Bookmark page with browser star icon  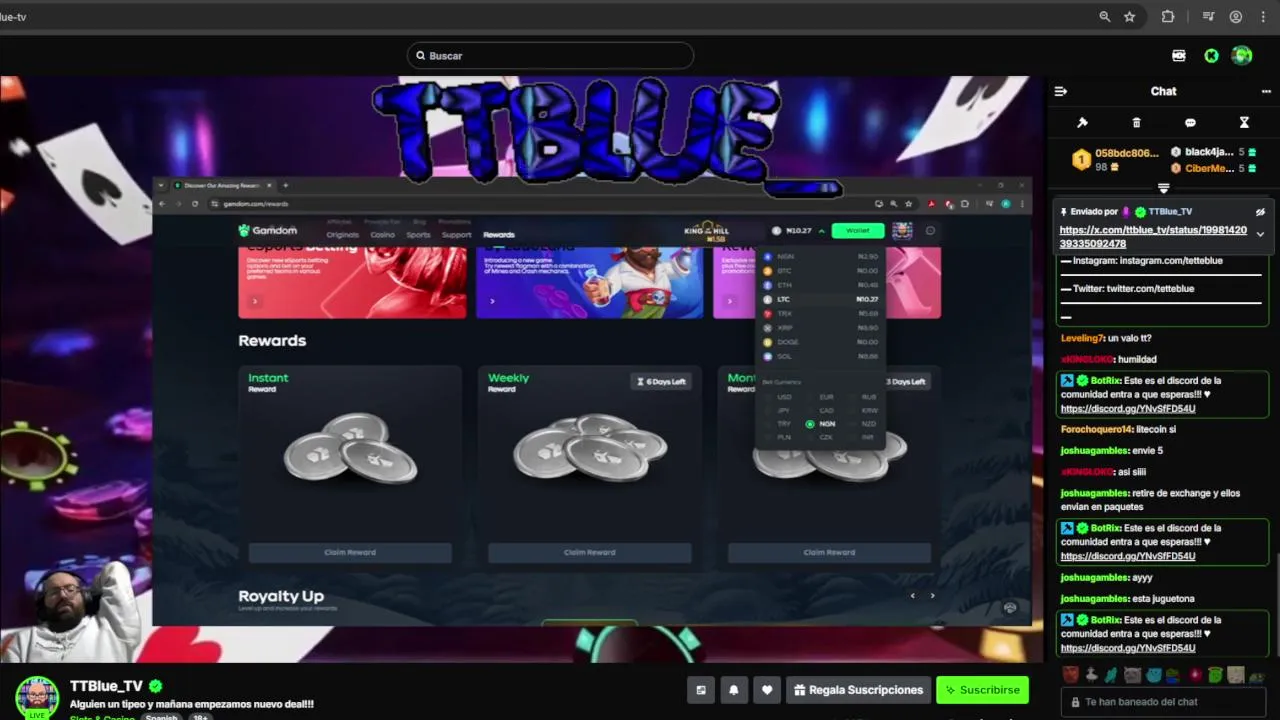click(1129, 16)
